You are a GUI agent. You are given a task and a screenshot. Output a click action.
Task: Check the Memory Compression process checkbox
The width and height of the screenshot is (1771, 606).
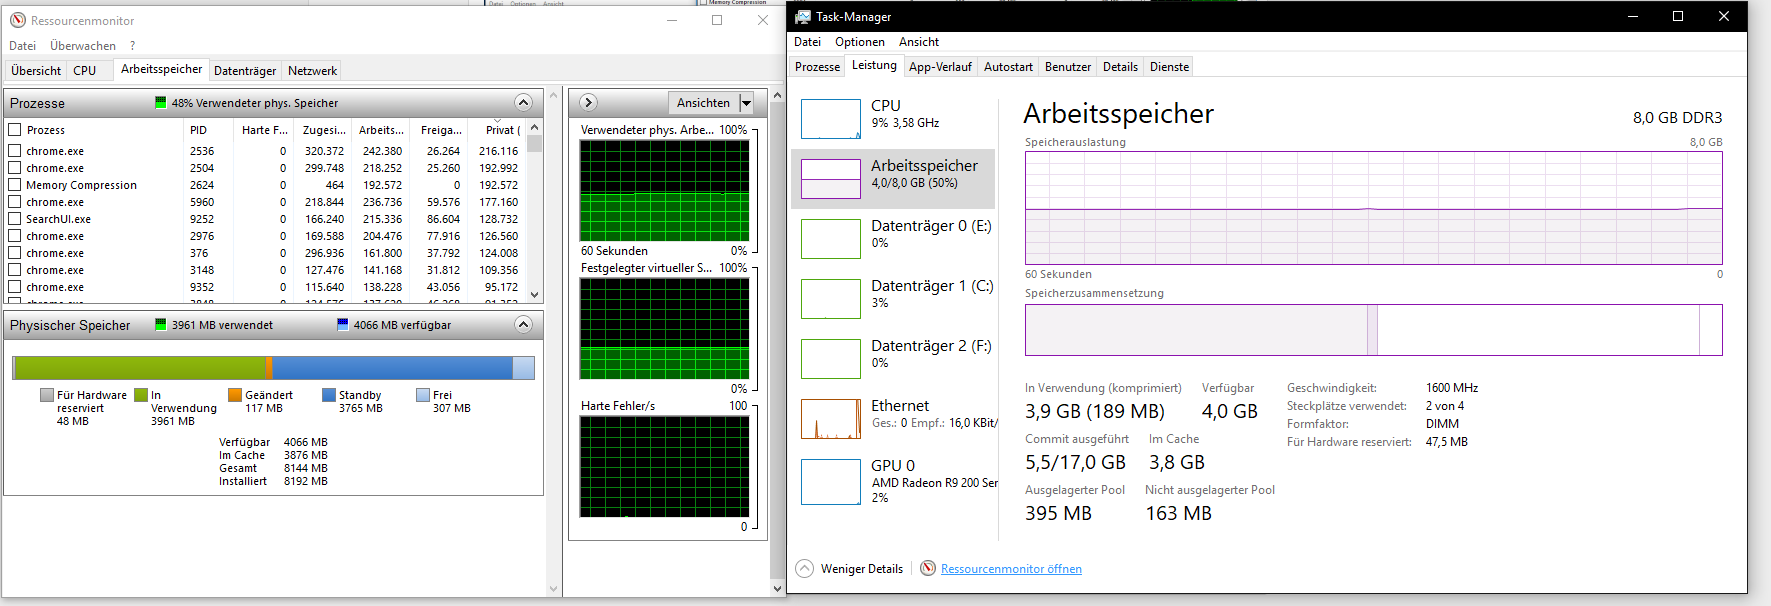pos(15,185)
